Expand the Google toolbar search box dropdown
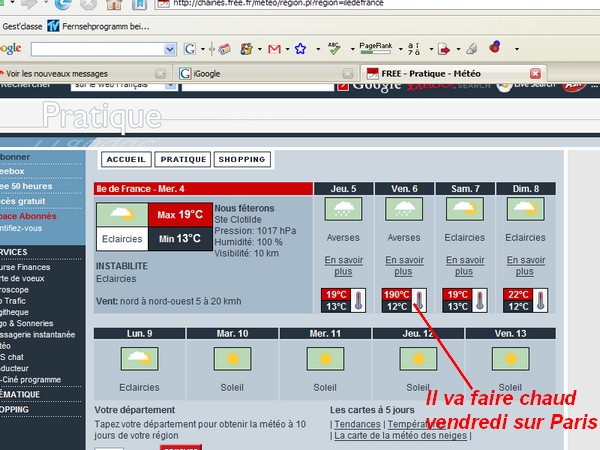600x450 pixels. [x=172, y=49]
